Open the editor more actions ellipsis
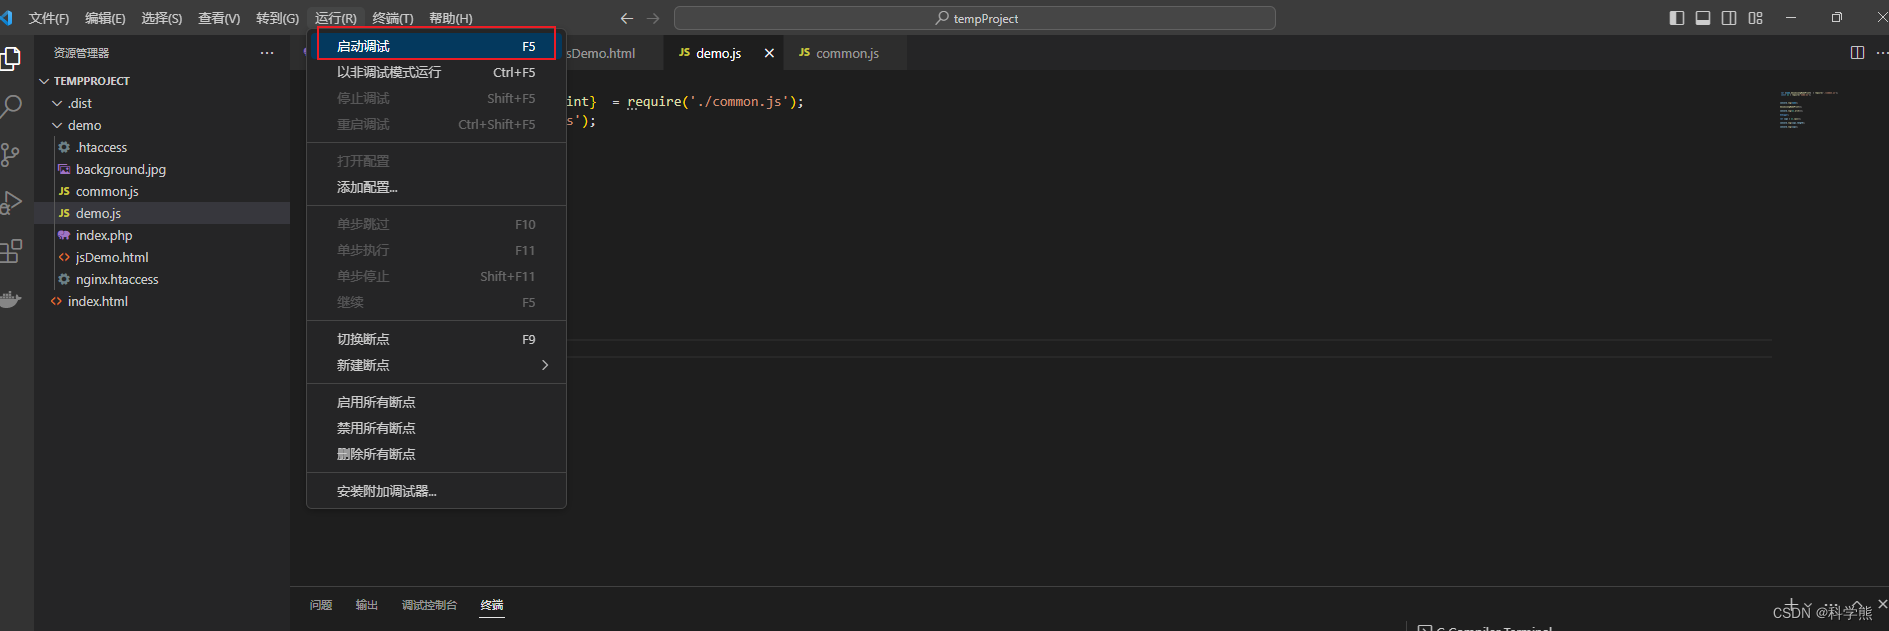 point(1881,53)
